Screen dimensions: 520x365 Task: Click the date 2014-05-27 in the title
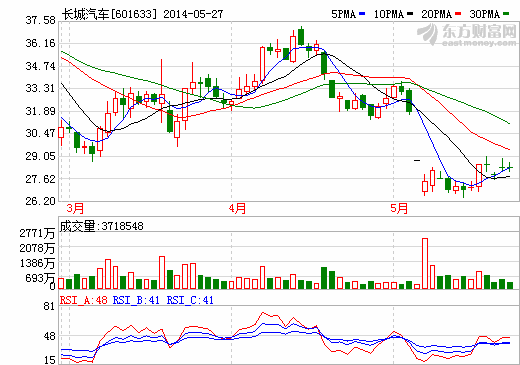(x=193, y=14)
